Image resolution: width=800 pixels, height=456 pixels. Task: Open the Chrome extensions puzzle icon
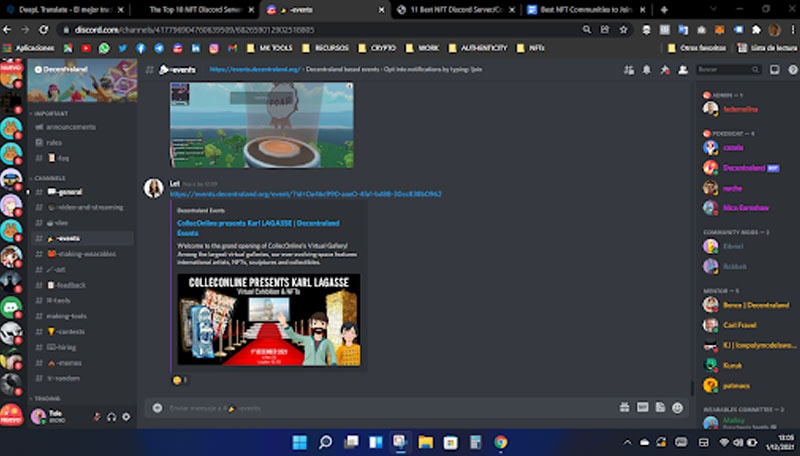(x=756, y=30)
